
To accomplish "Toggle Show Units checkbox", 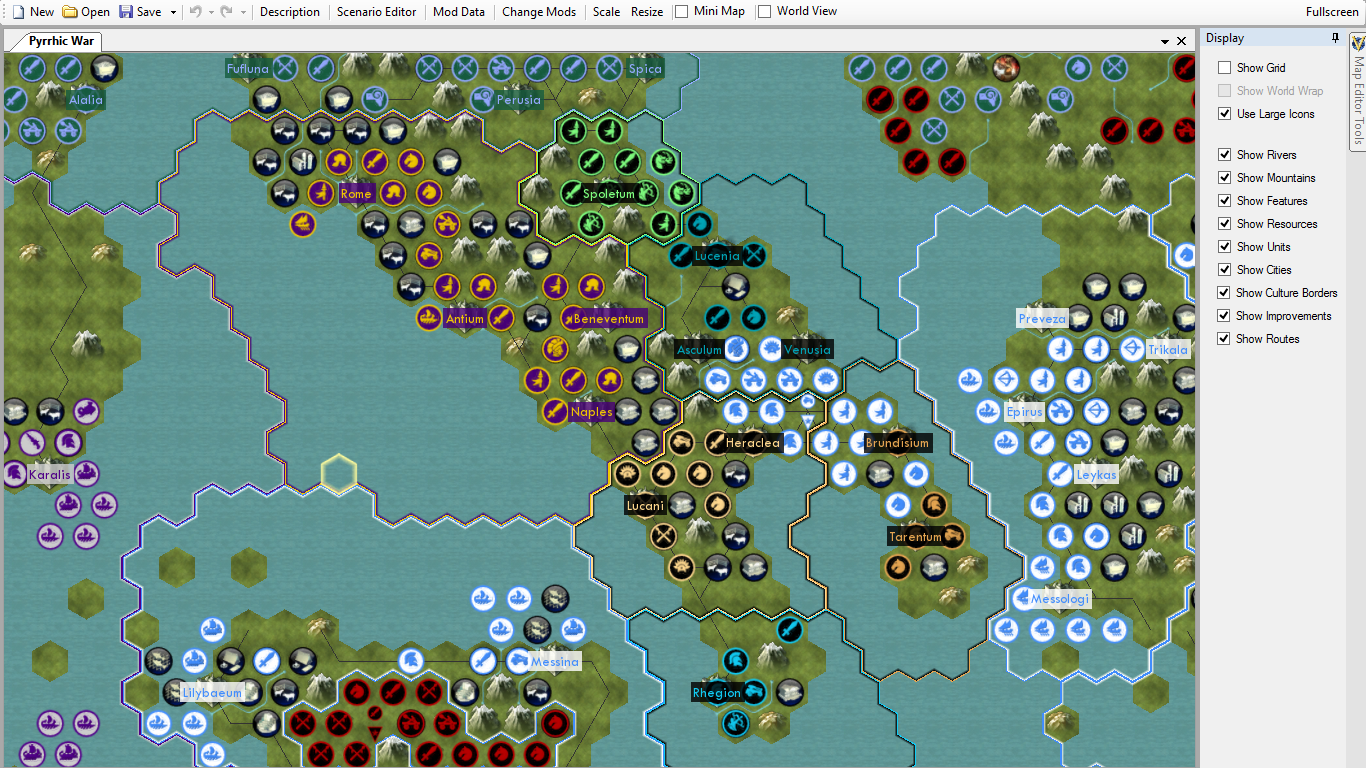I will click(x=1224, y=247).
